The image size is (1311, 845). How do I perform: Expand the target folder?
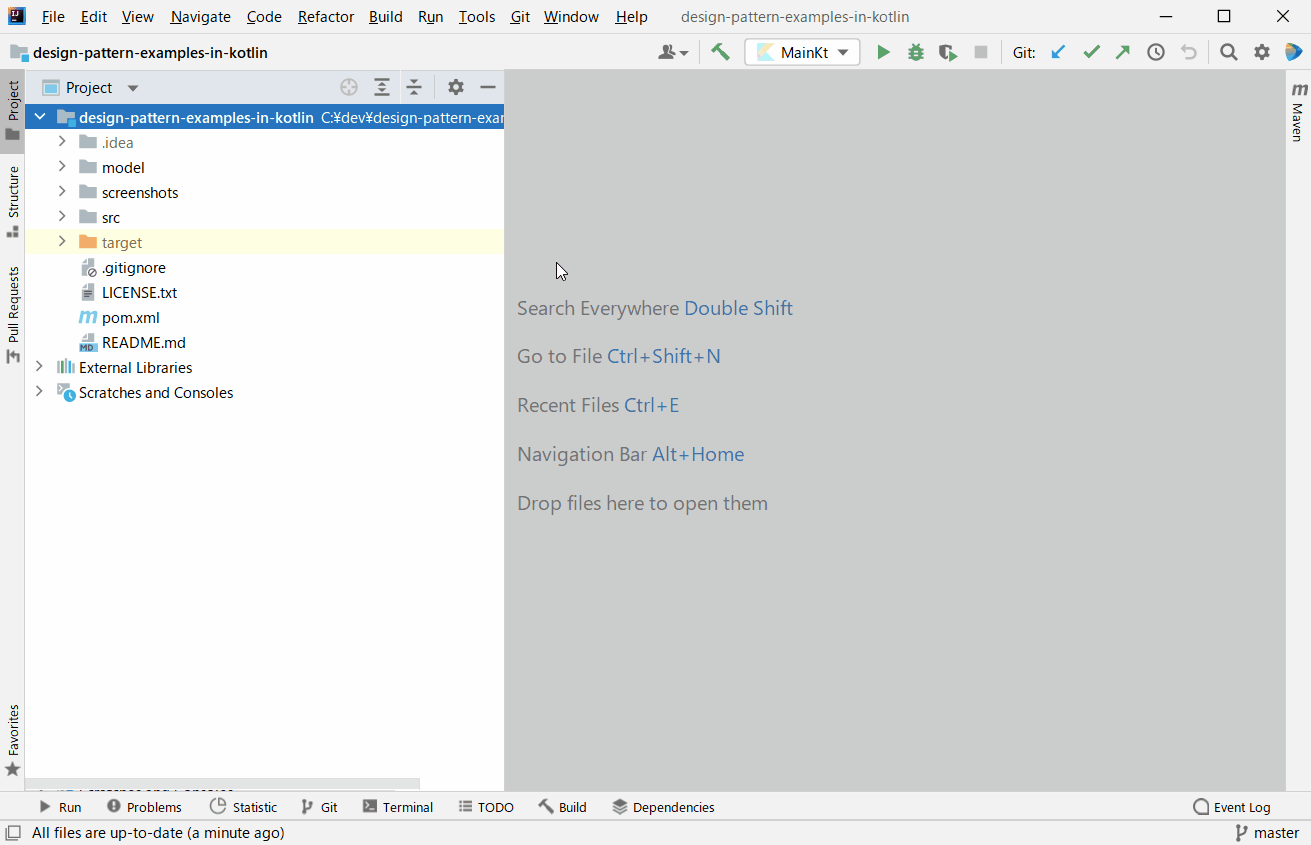tap(62, 242)
